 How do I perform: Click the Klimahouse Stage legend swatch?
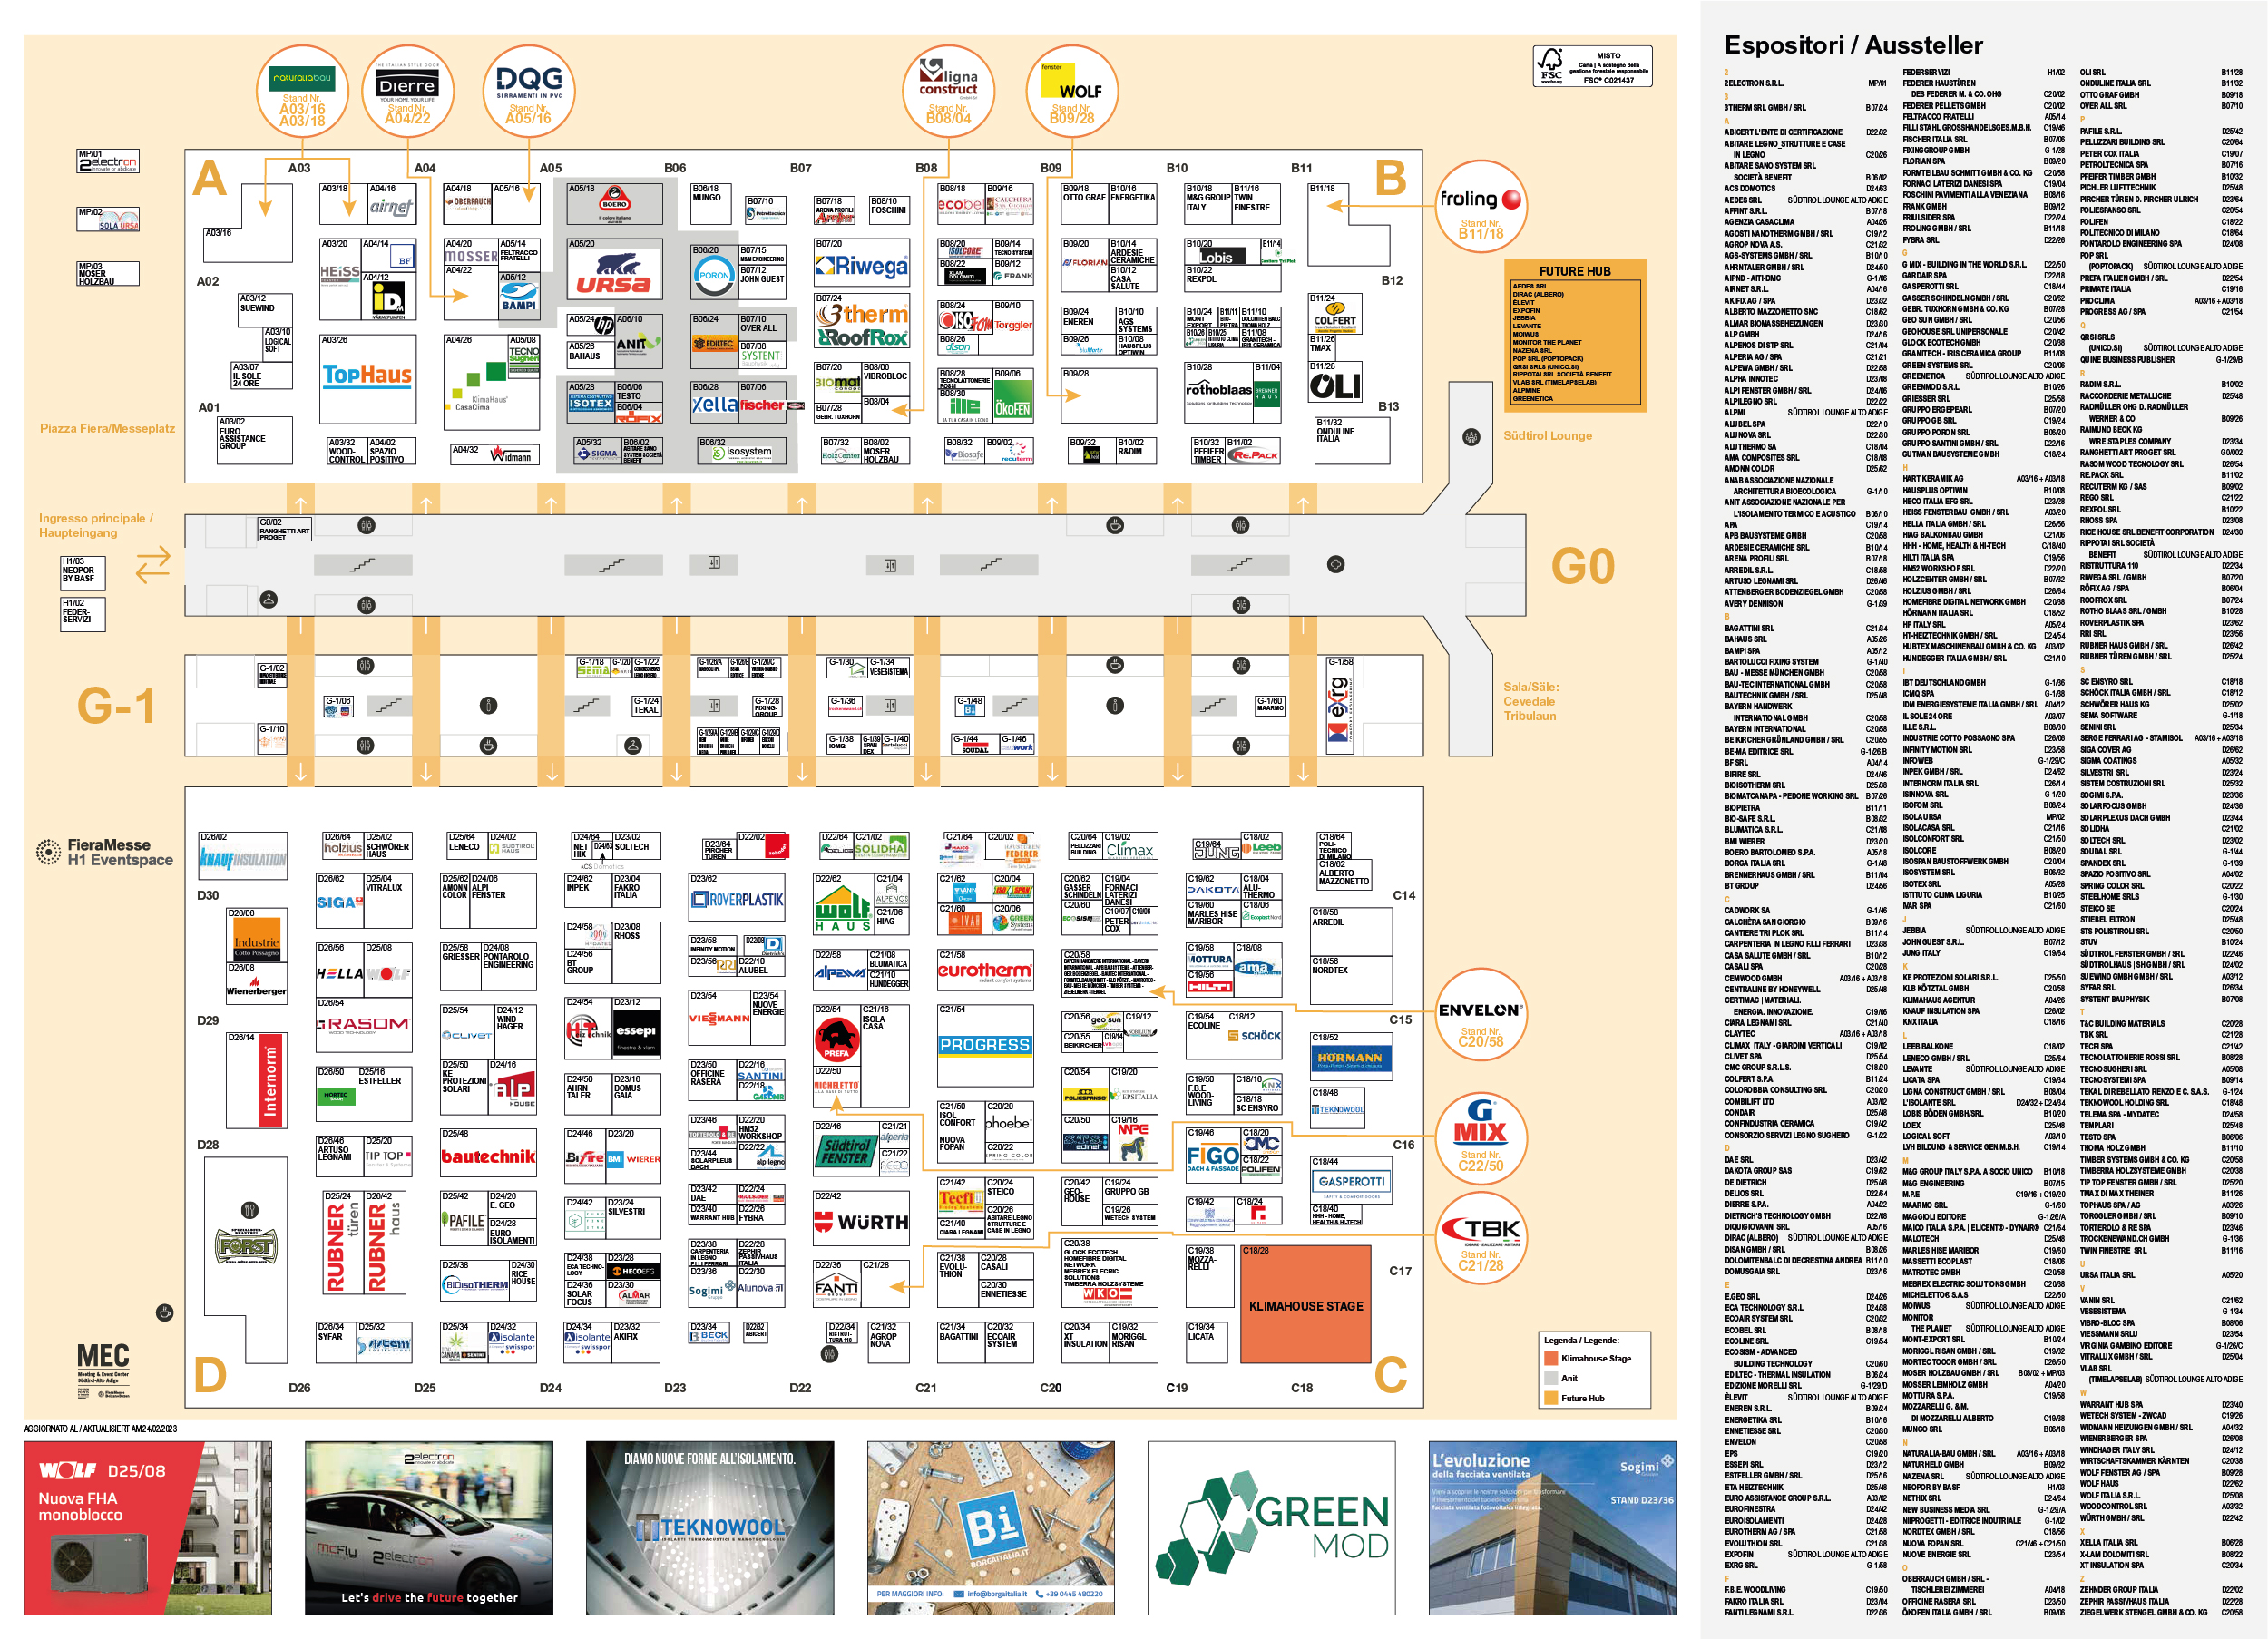(x=1551, y=1358)
